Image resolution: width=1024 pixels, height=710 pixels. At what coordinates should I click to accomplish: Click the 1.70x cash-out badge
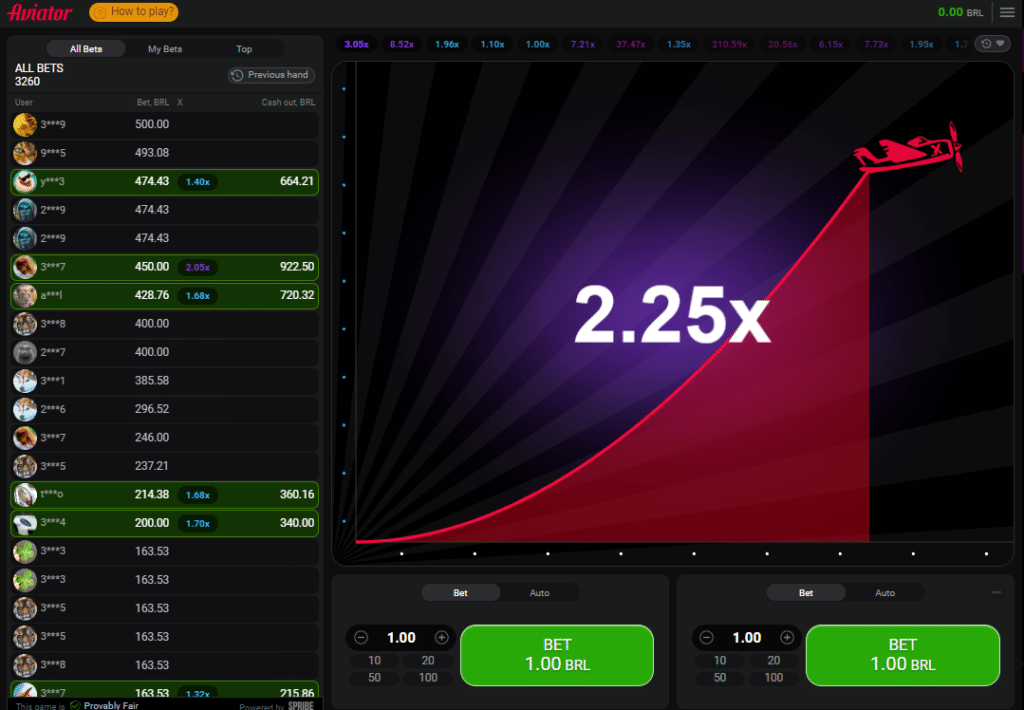pyautogui.click(x=198, y=523)
